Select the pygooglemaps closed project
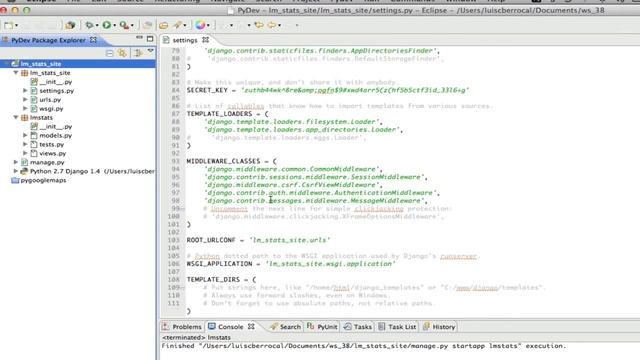The height and width of the screenshot is (360, 640). pos(43,180)
